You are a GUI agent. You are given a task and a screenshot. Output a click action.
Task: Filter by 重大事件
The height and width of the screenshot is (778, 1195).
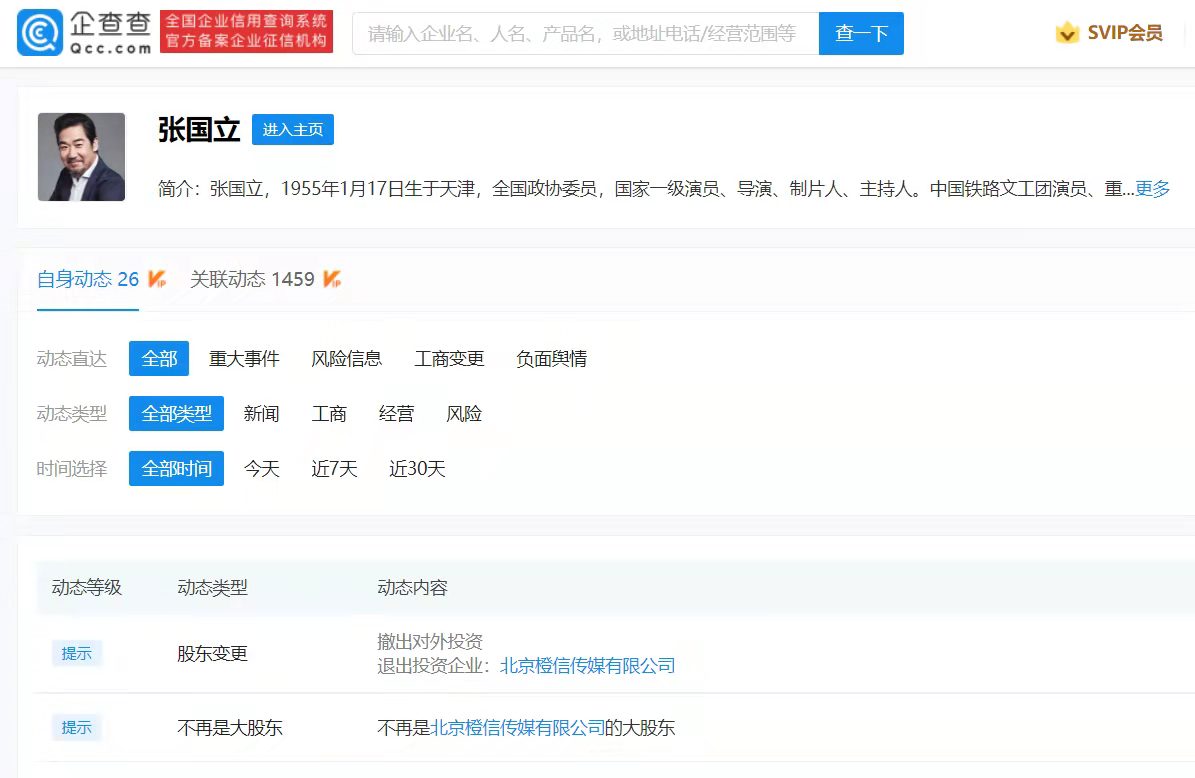pyautogui.click(x=244, y=359)
